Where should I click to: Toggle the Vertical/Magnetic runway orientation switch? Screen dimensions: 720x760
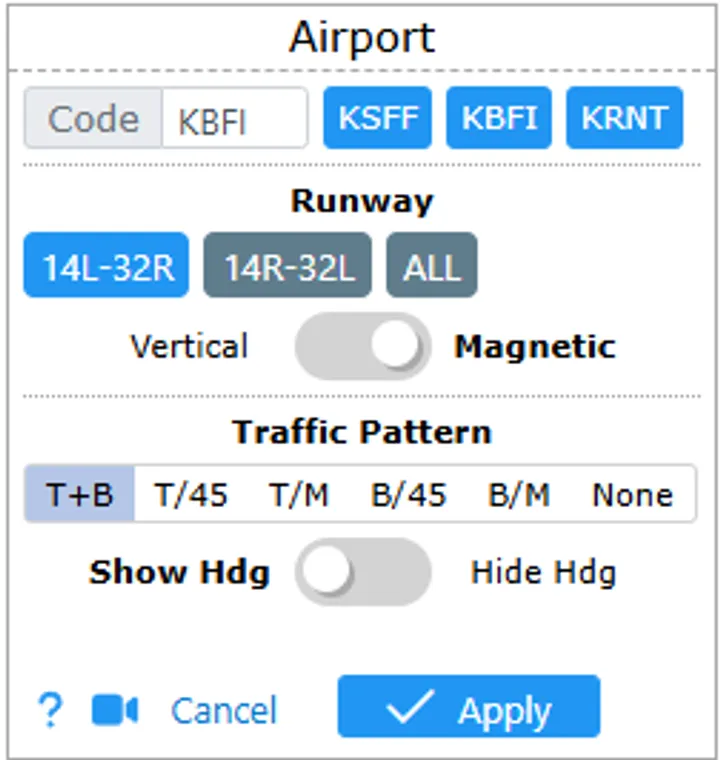click(362, 347)
